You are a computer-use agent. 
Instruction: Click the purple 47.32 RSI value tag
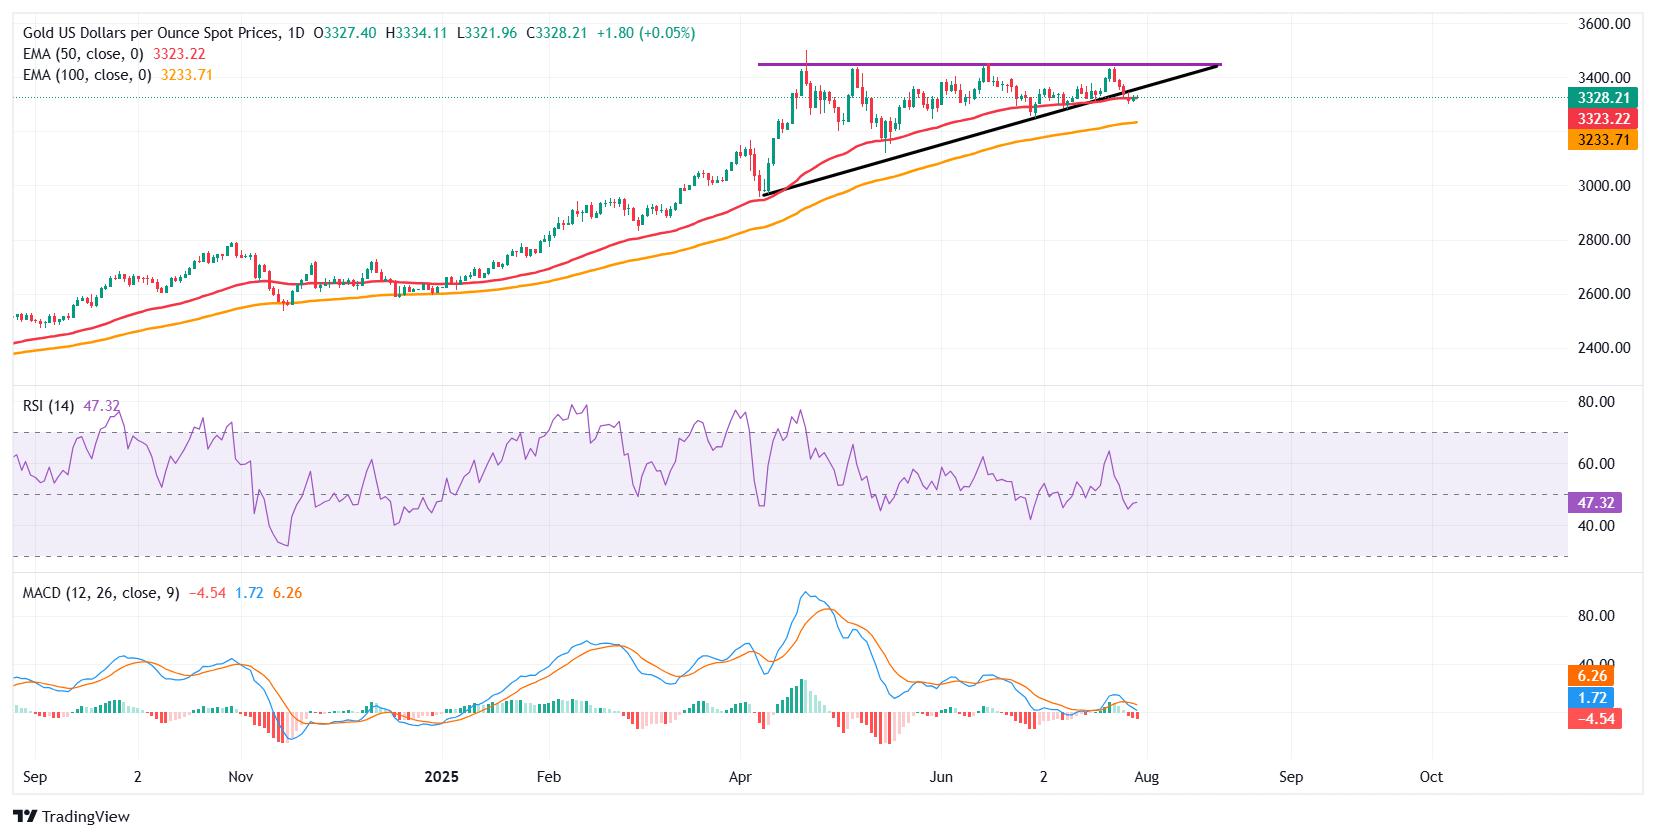(x=1595, y=503)
